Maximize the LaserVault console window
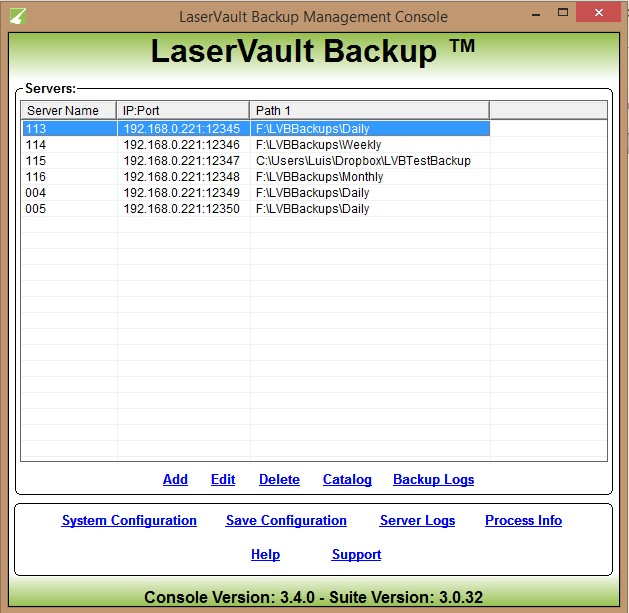Screen dimensions: 629x613 point(563,12)
